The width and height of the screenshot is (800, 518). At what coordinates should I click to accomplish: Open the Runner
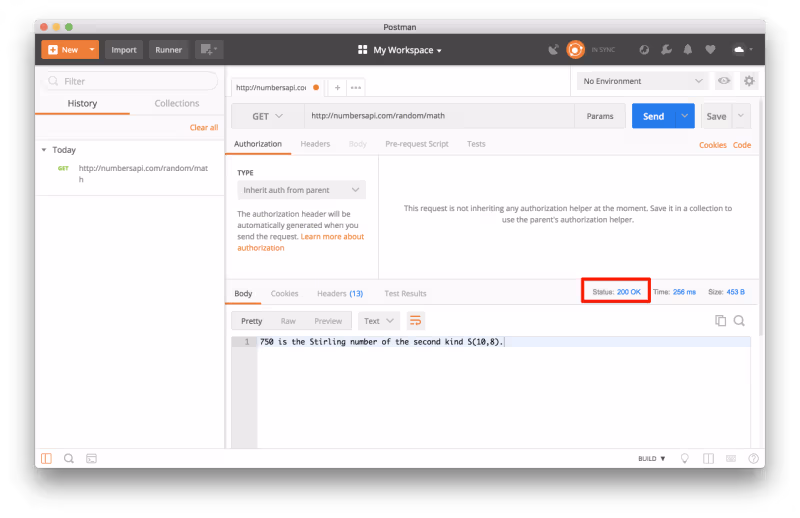pyautogui.click(x=168, y=50)
